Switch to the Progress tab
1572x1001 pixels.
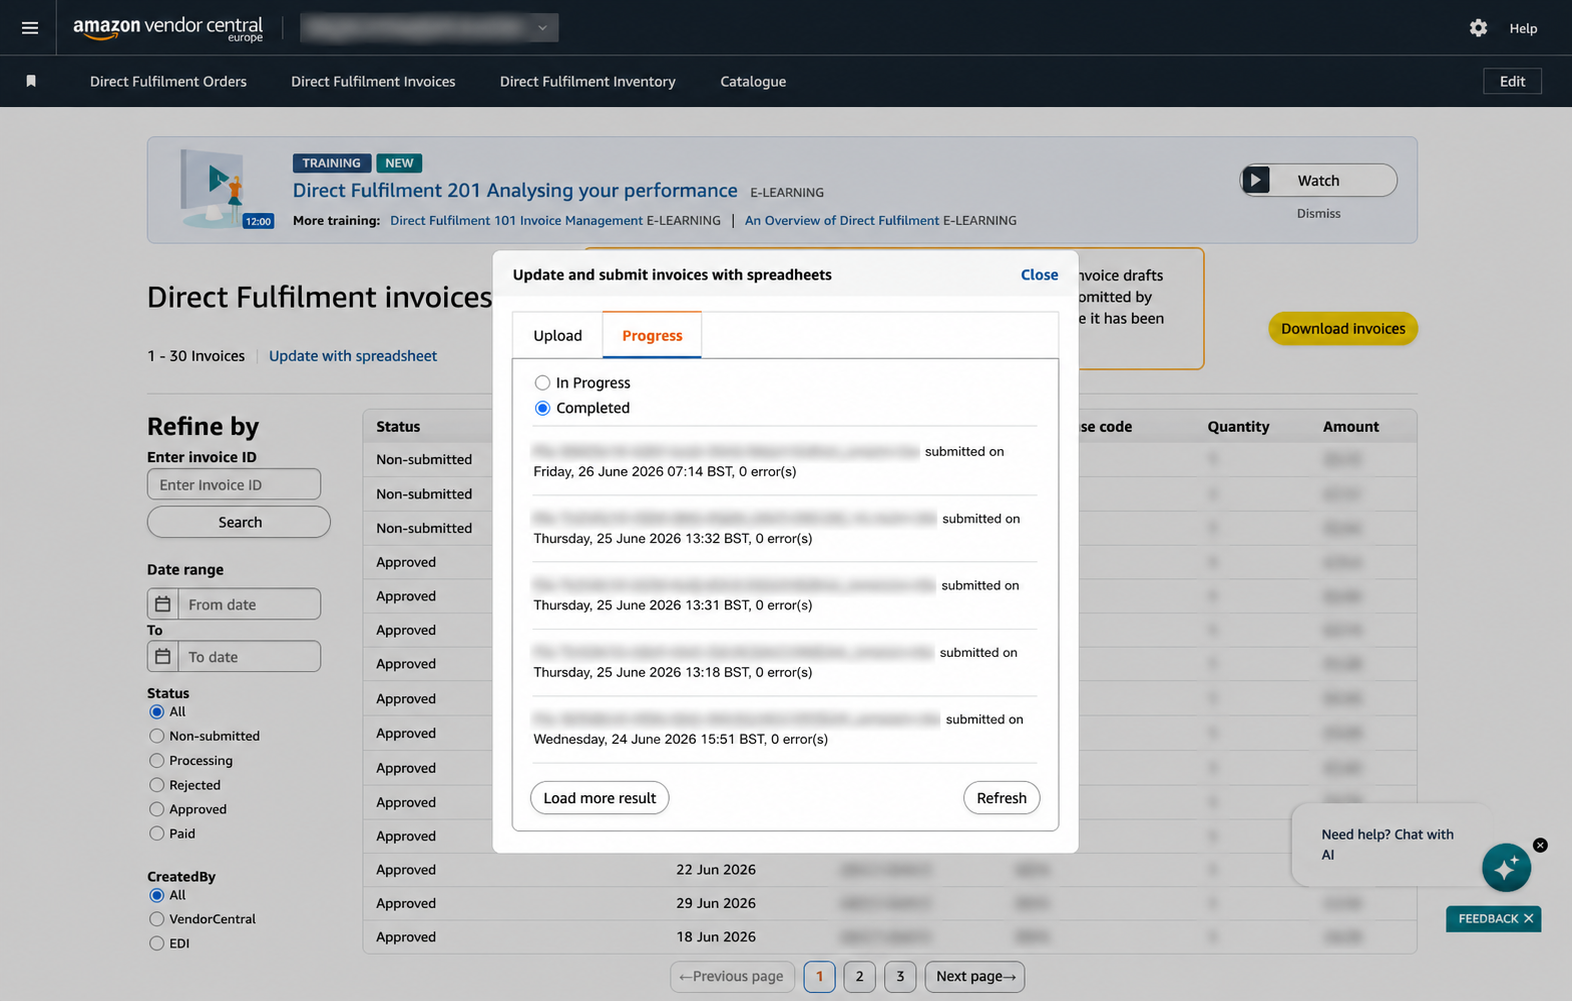(652, 335)
